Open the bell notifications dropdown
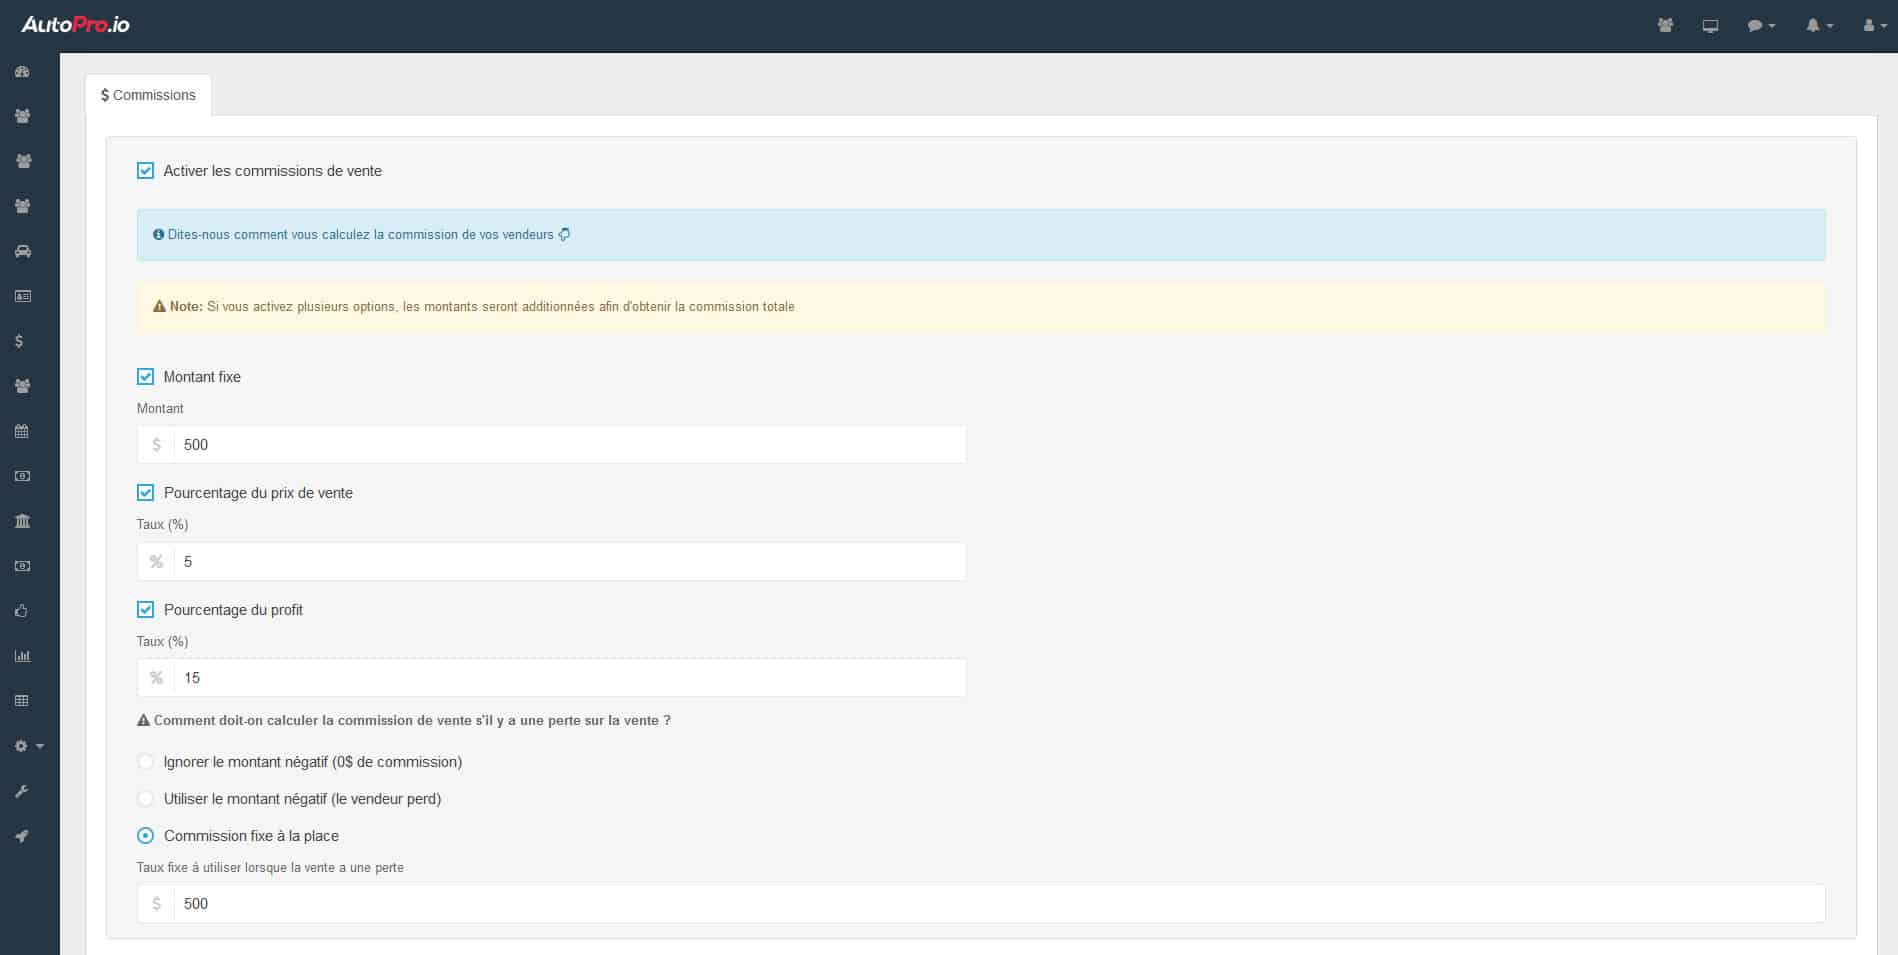Viewport: 1898px width, 955px height. [1819, 26]
